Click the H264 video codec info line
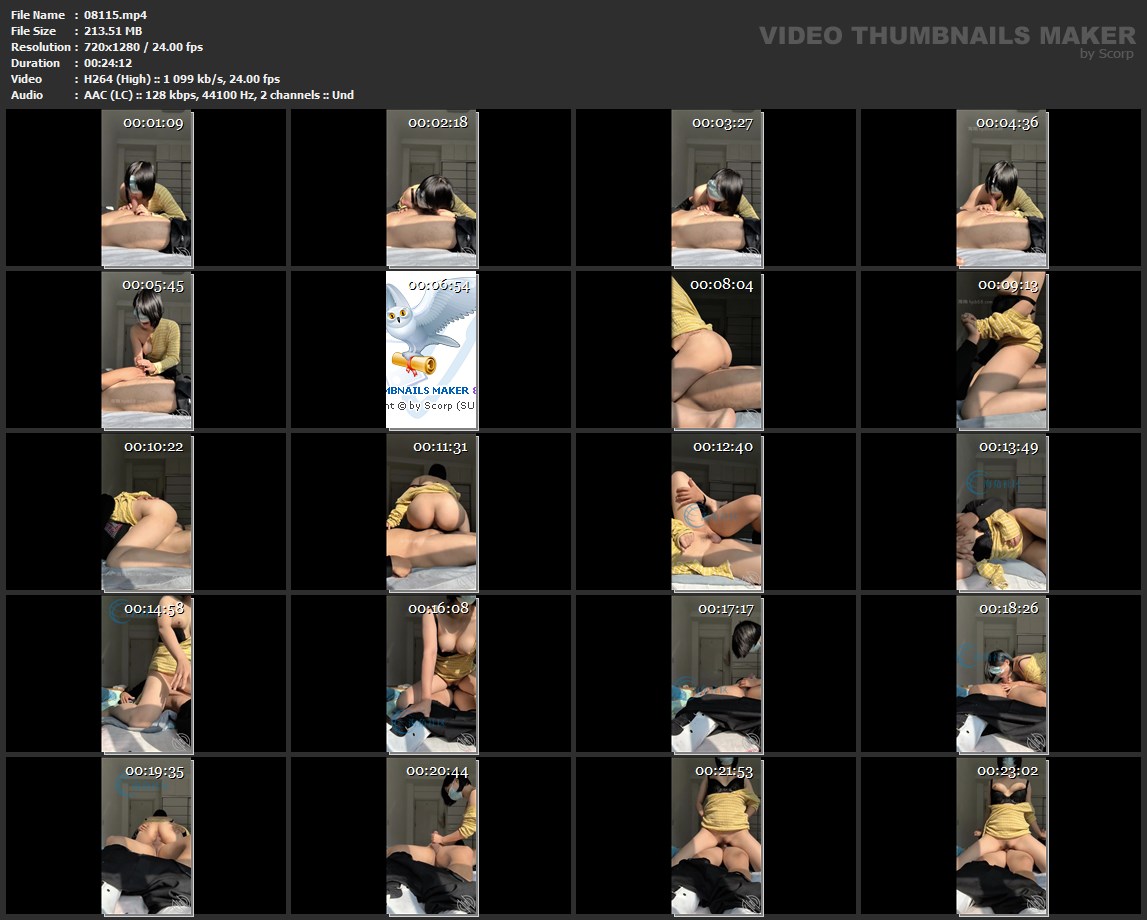 pyautogui.click(x=182, y=79)
